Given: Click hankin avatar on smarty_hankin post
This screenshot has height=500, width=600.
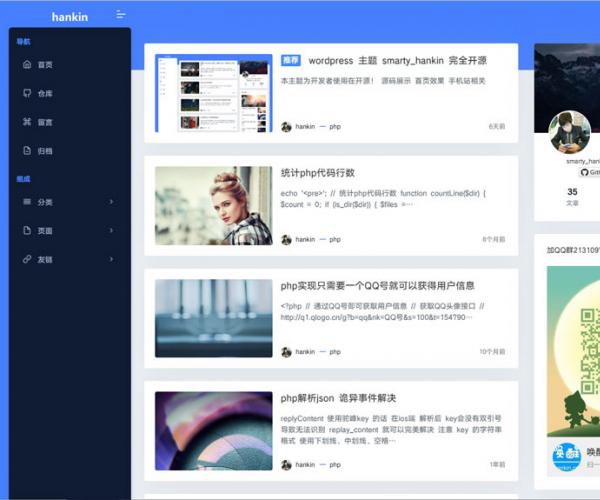Looking at the screenshot, I should click(286, 127).
